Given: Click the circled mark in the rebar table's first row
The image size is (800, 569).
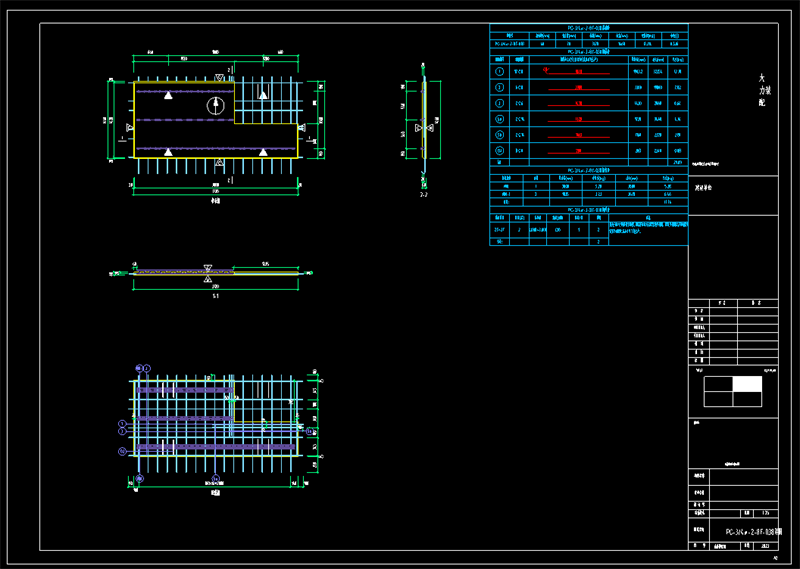Looking at the screenshot, I should (x=499, y=72).
